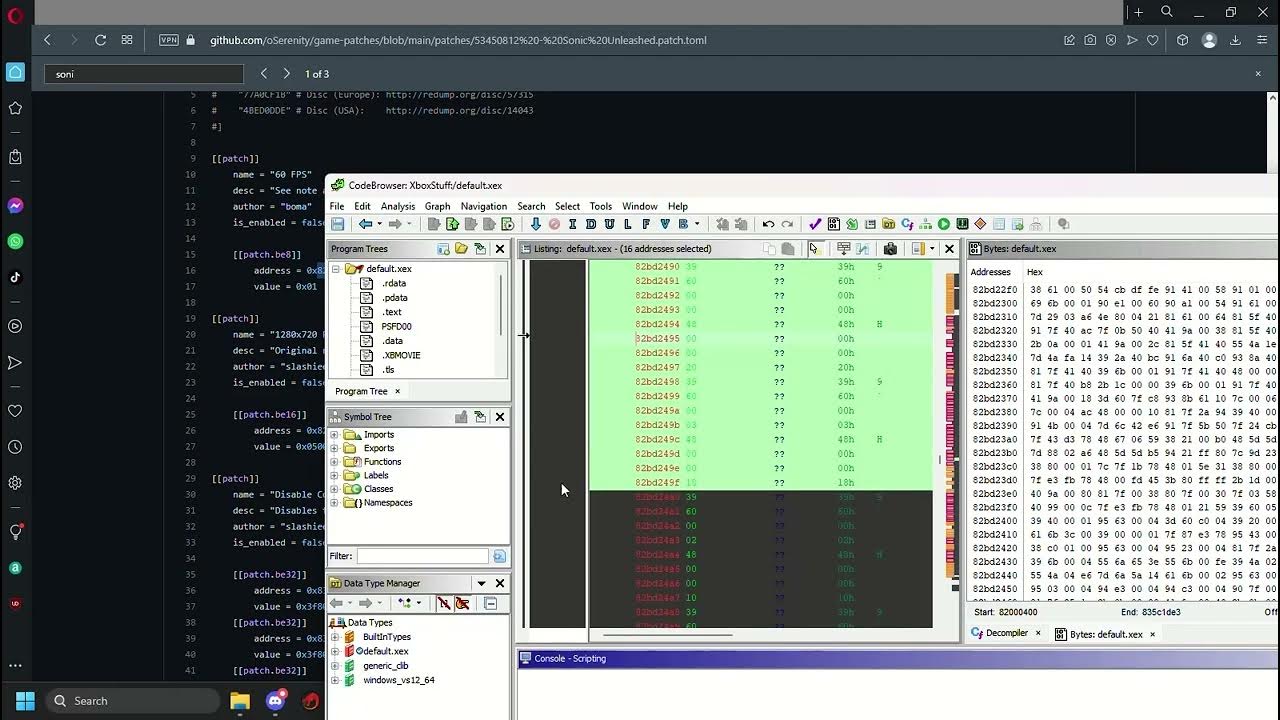
Task: Click the 'L' next-label navigation icon
Action: coord(627,225)
